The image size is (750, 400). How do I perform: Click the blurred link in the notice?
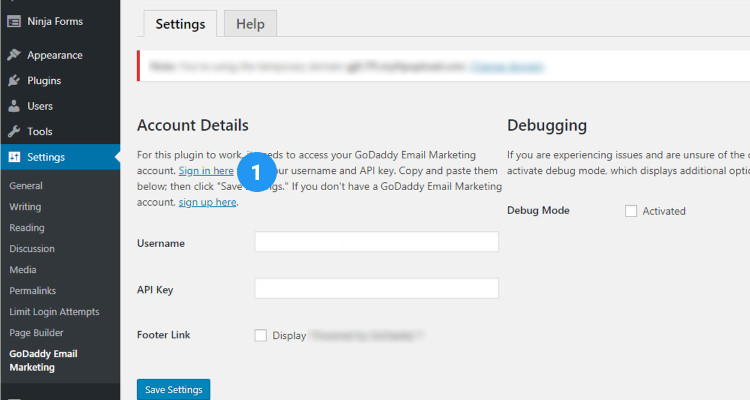pyautogui.click(x=507, y=67)
